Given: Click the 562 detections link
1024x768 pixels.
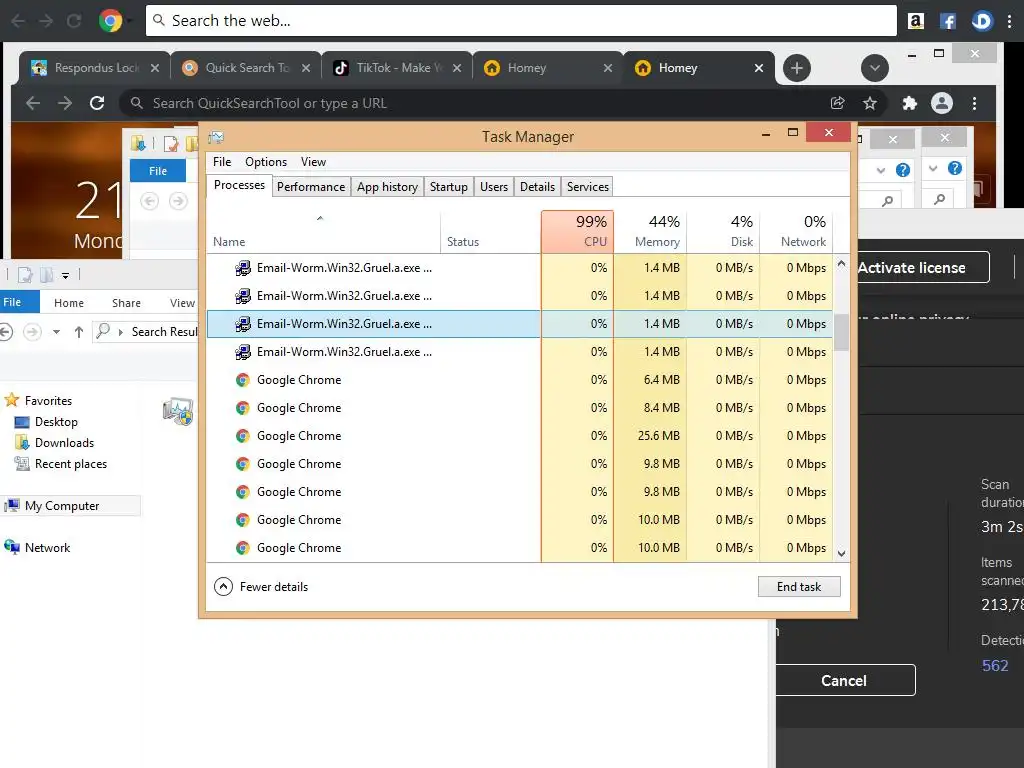Looking at the screenshot, I should [995, 665].
